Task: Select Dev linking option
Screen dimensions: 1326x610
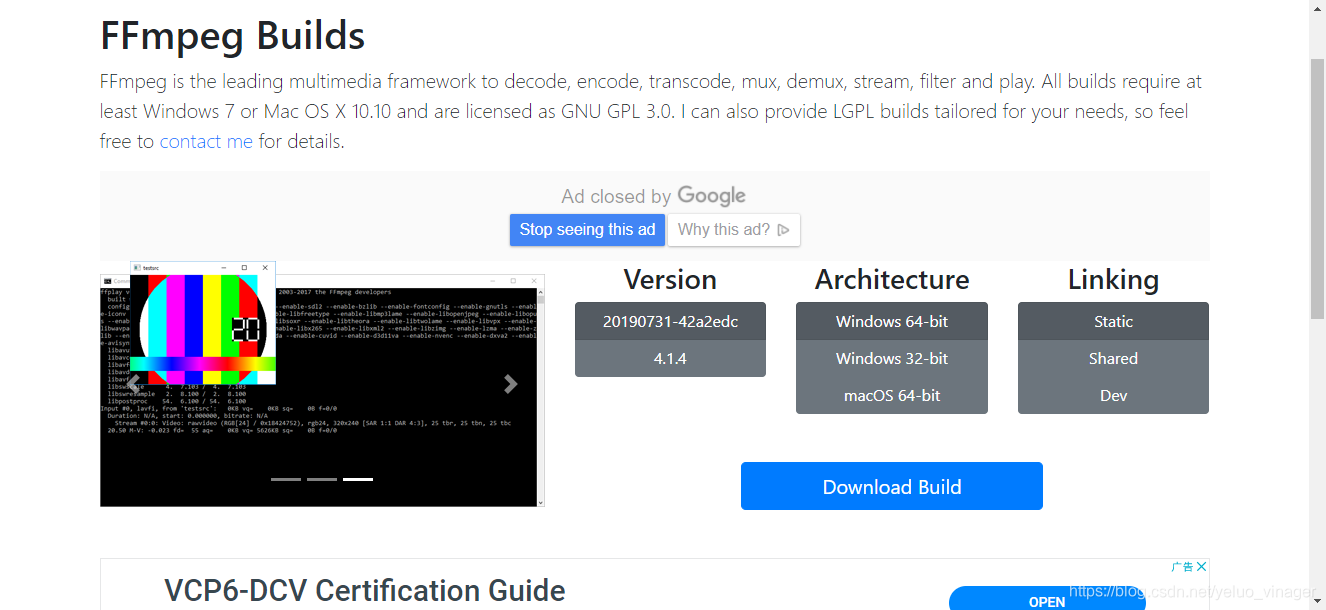Action: pyautogui.click(x=1113, y=395)
